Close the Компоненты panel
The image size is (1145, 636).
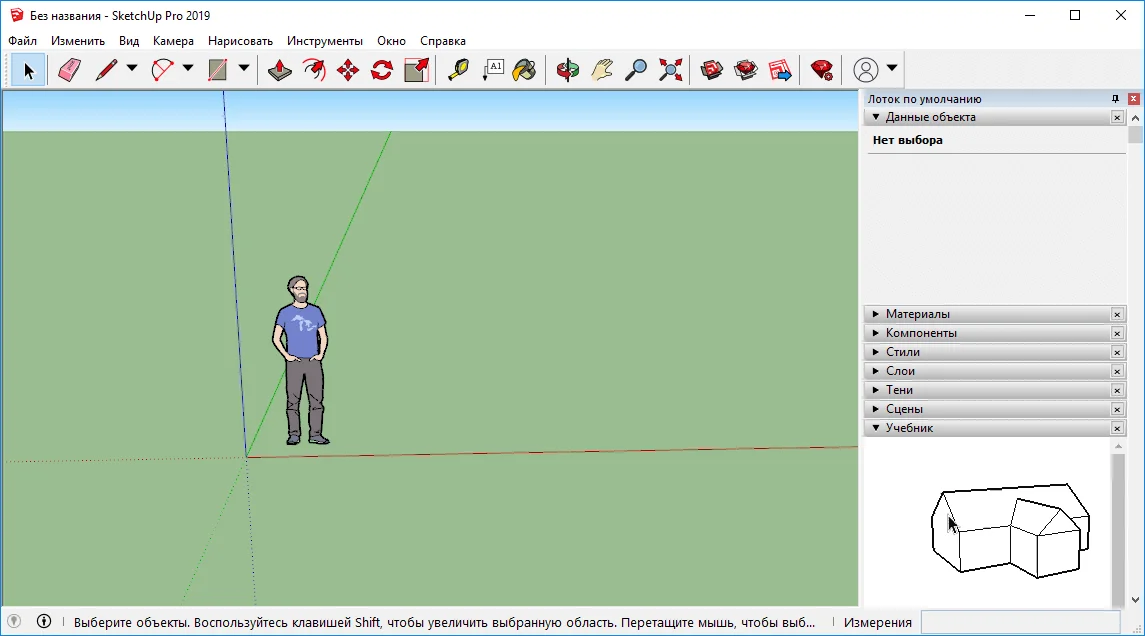[1117, 333]
